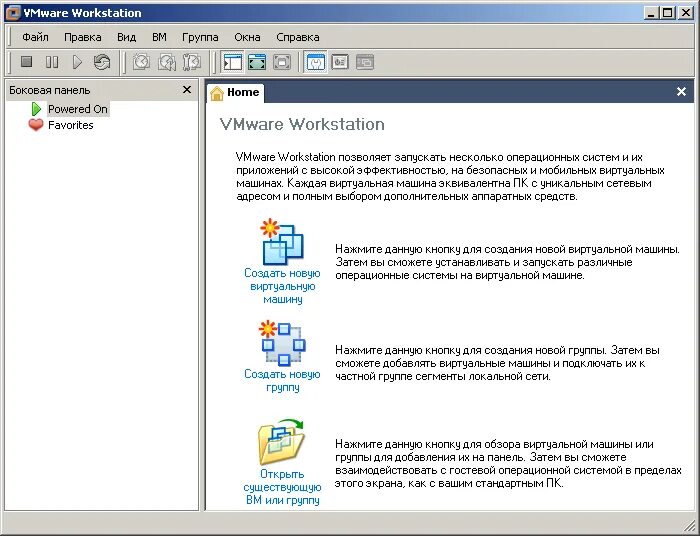The image size is (700, 536).
Task: Click the Power On play toolbar icon
Action: (x=77, y=62)
